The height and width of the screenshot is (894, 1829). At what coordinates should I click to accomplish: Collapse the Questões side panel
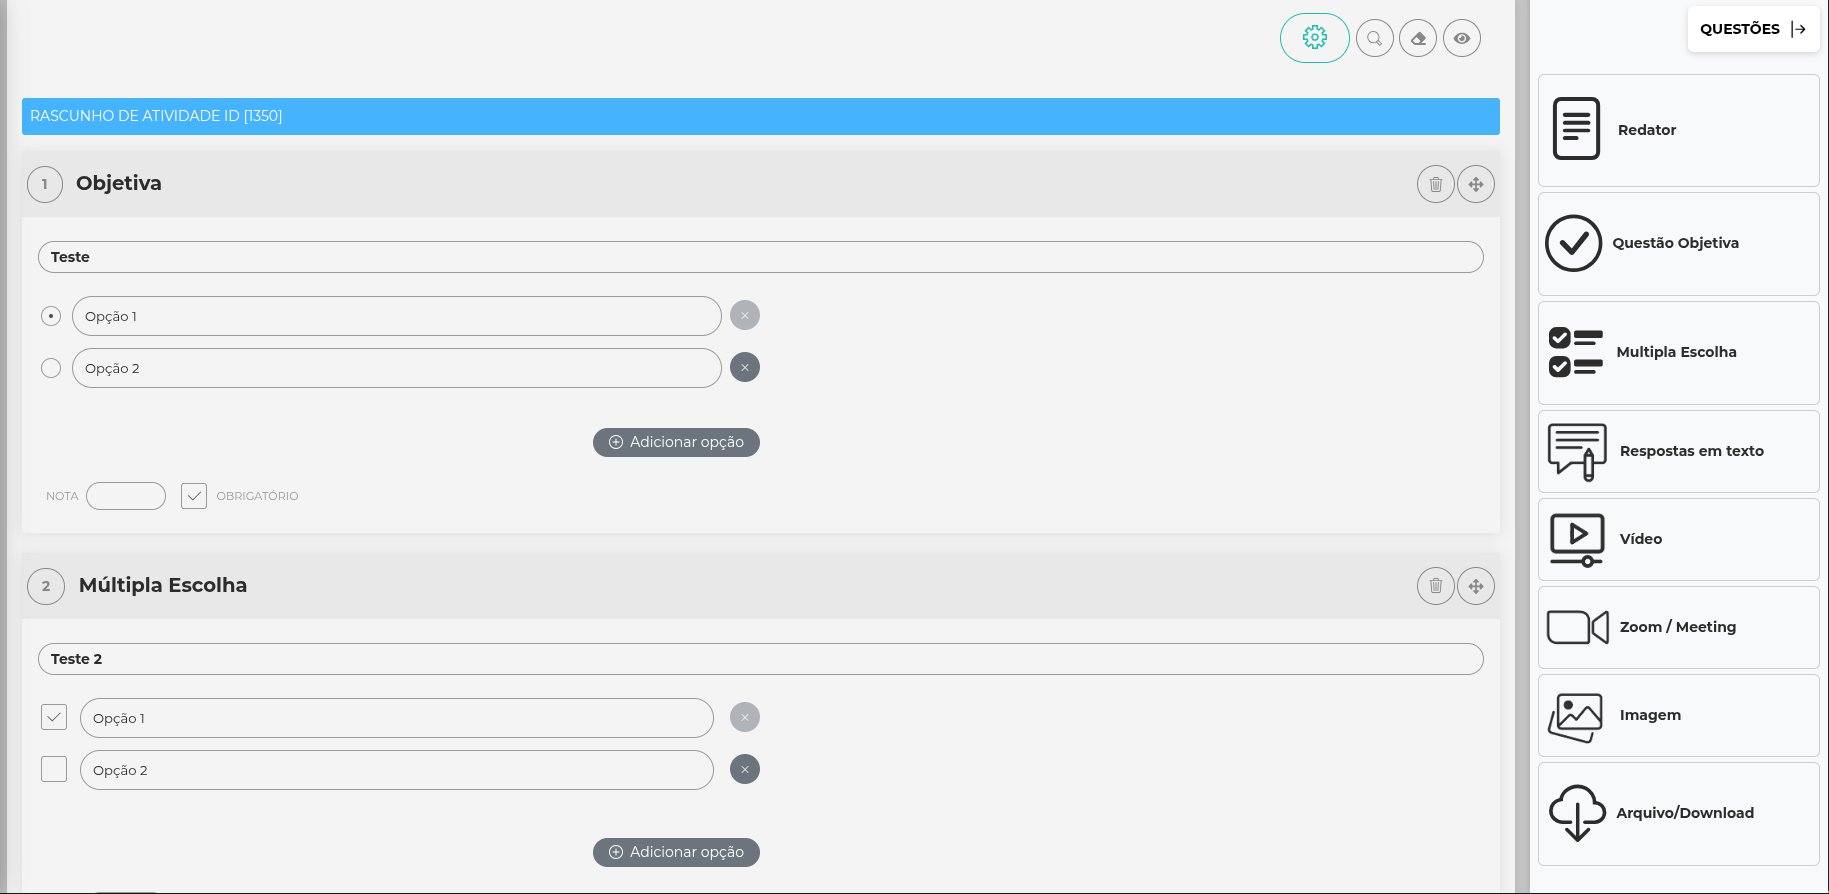point(1753,29)
